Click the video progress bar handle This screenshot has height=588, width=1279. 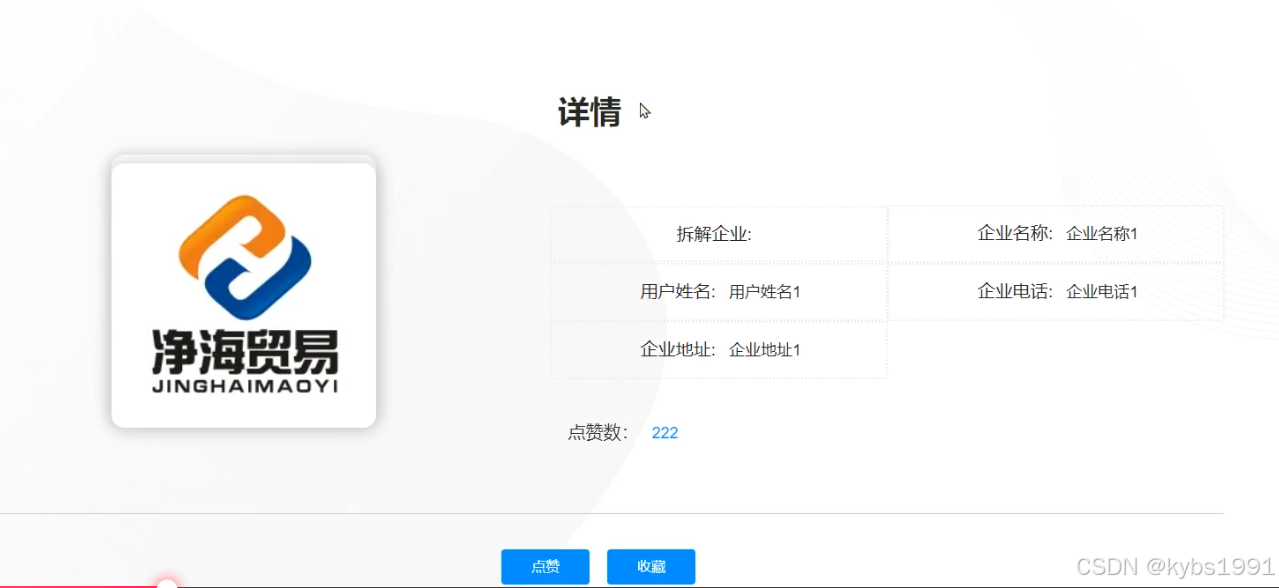coord(167,584)
